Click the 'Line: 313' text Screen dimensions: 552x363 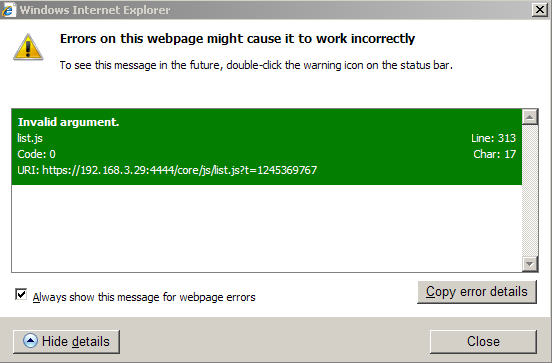pos(493,138)
